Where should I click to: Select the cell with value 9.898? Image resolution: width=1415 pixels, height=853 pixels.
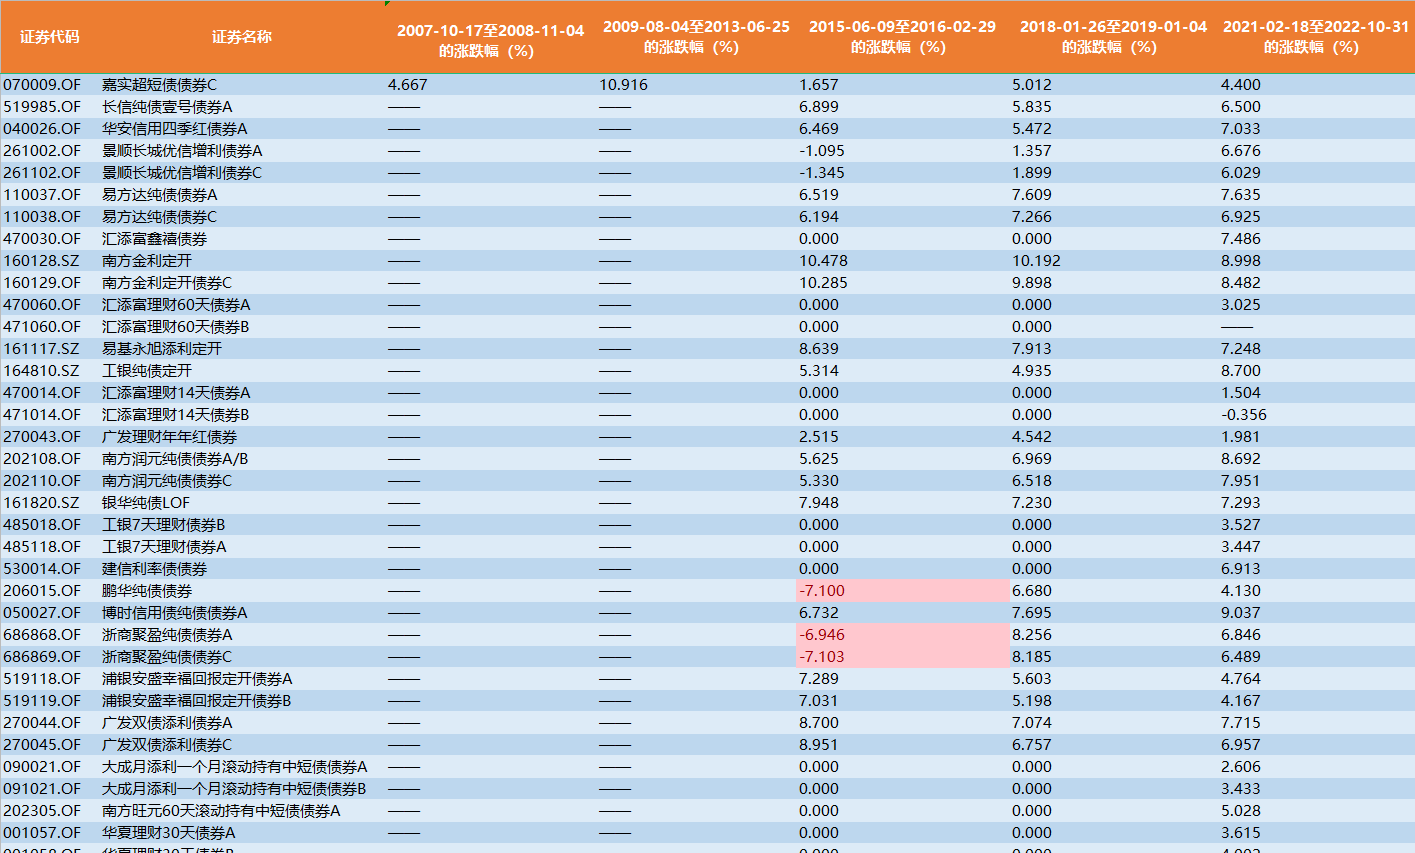[x=1031, y=283]
